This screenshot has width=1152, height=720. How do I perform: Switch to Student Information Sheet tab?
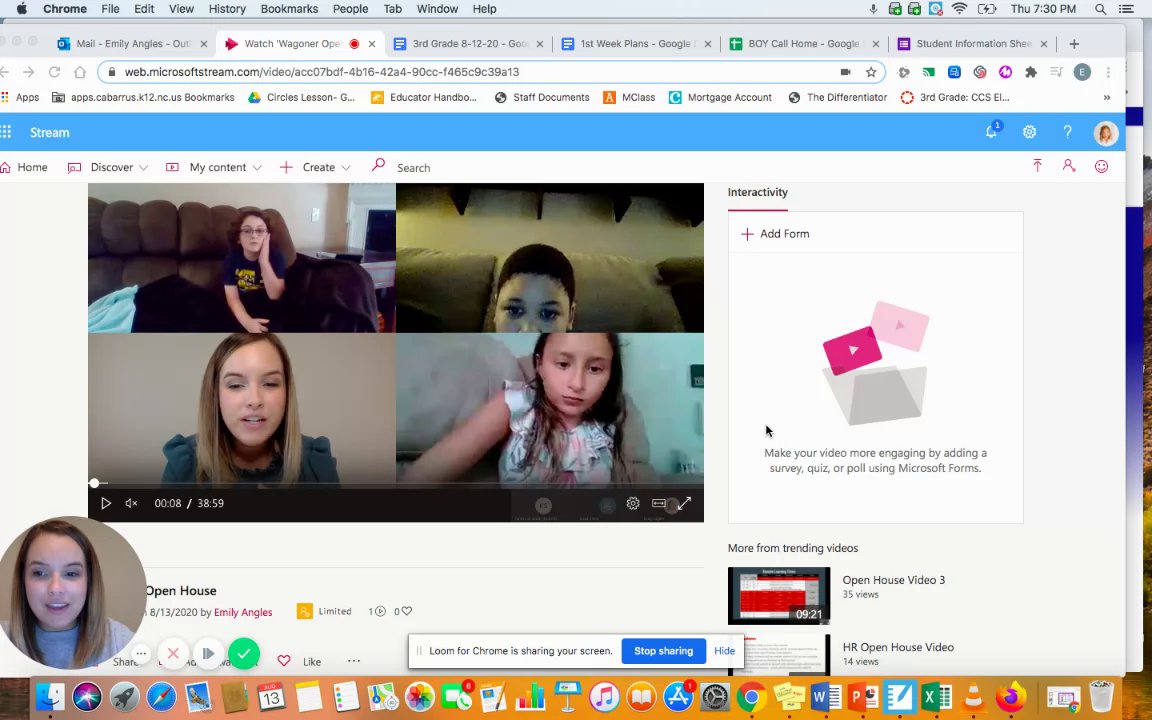973,44
